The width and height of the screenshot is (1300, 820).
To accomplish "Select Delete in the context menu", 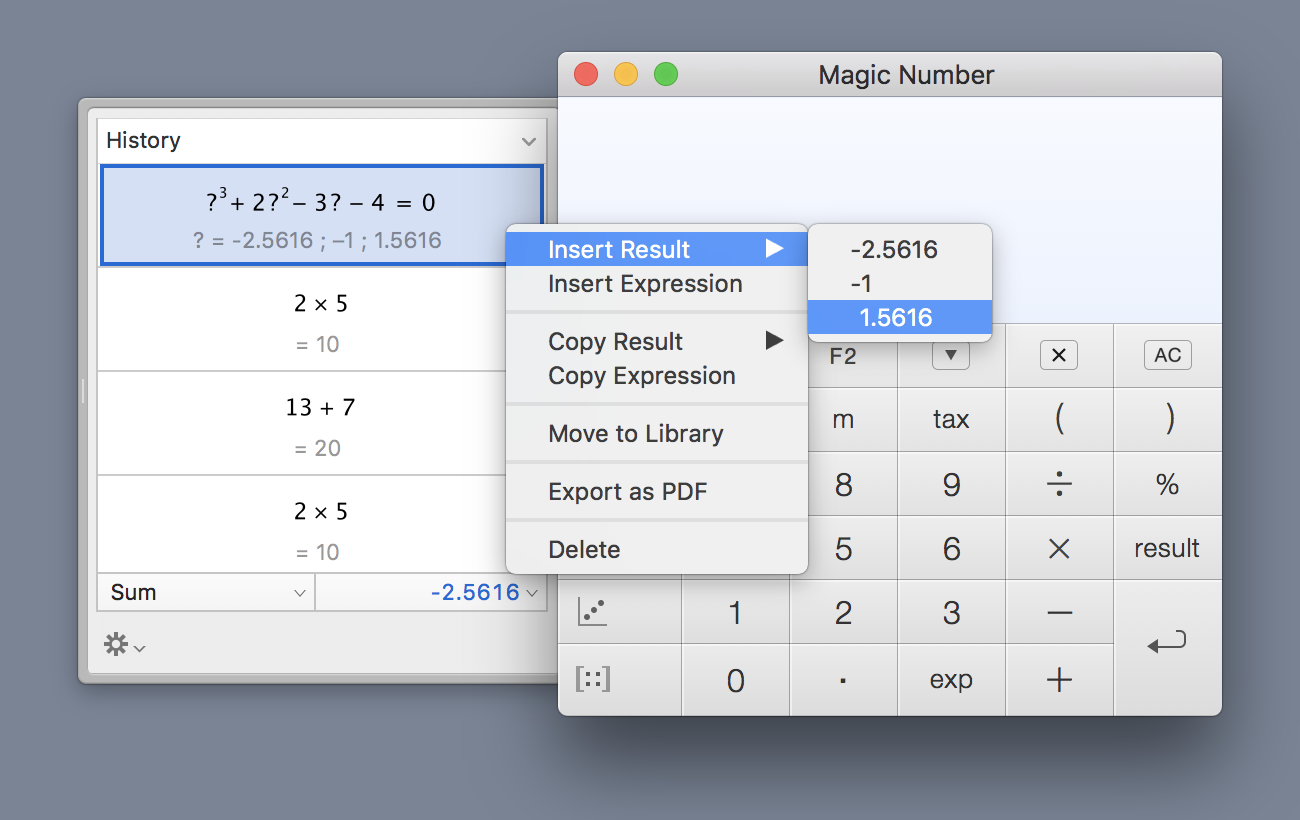I will point(656,550).
